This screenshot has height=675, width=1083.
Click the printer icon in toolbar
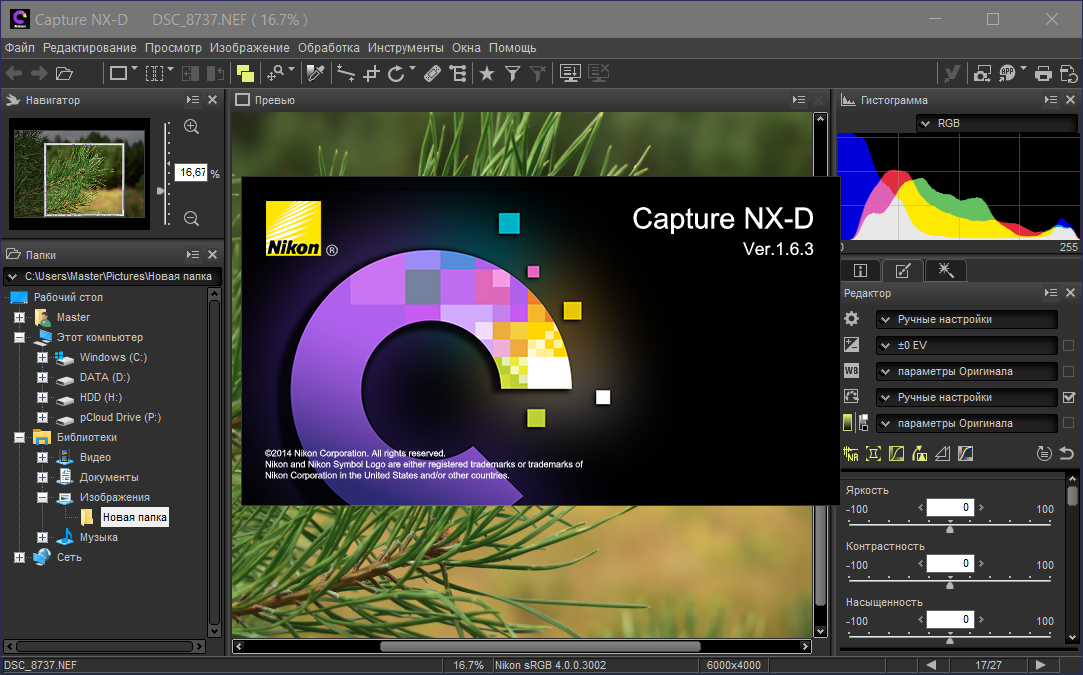[x=1043, y=73]
